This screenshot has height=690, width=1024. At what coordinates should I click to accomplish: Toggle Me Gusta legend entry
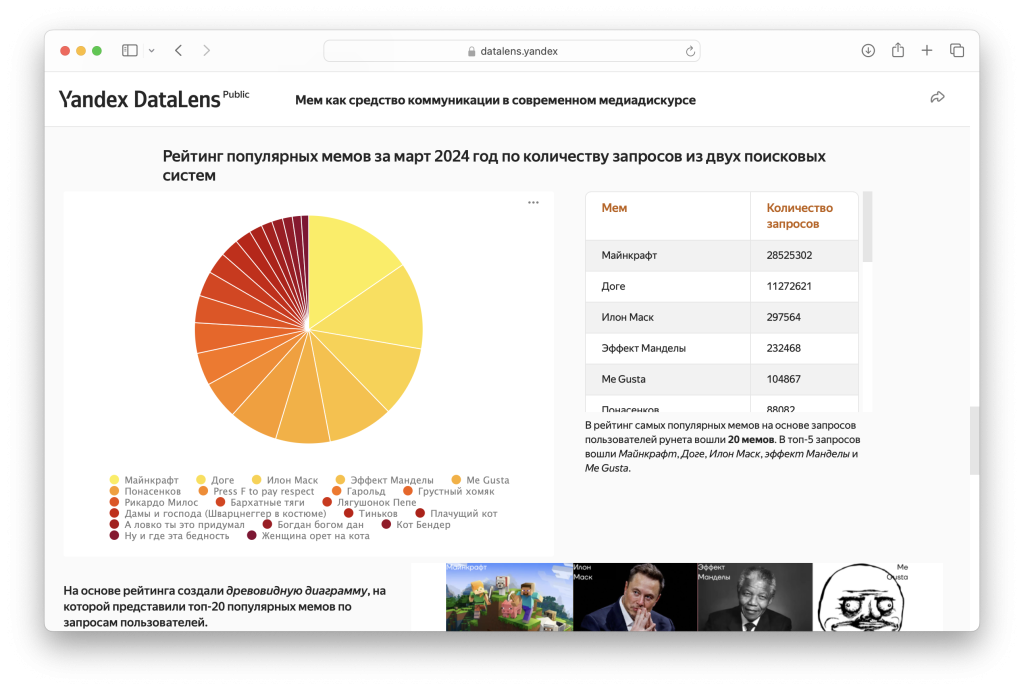(481, 480)
